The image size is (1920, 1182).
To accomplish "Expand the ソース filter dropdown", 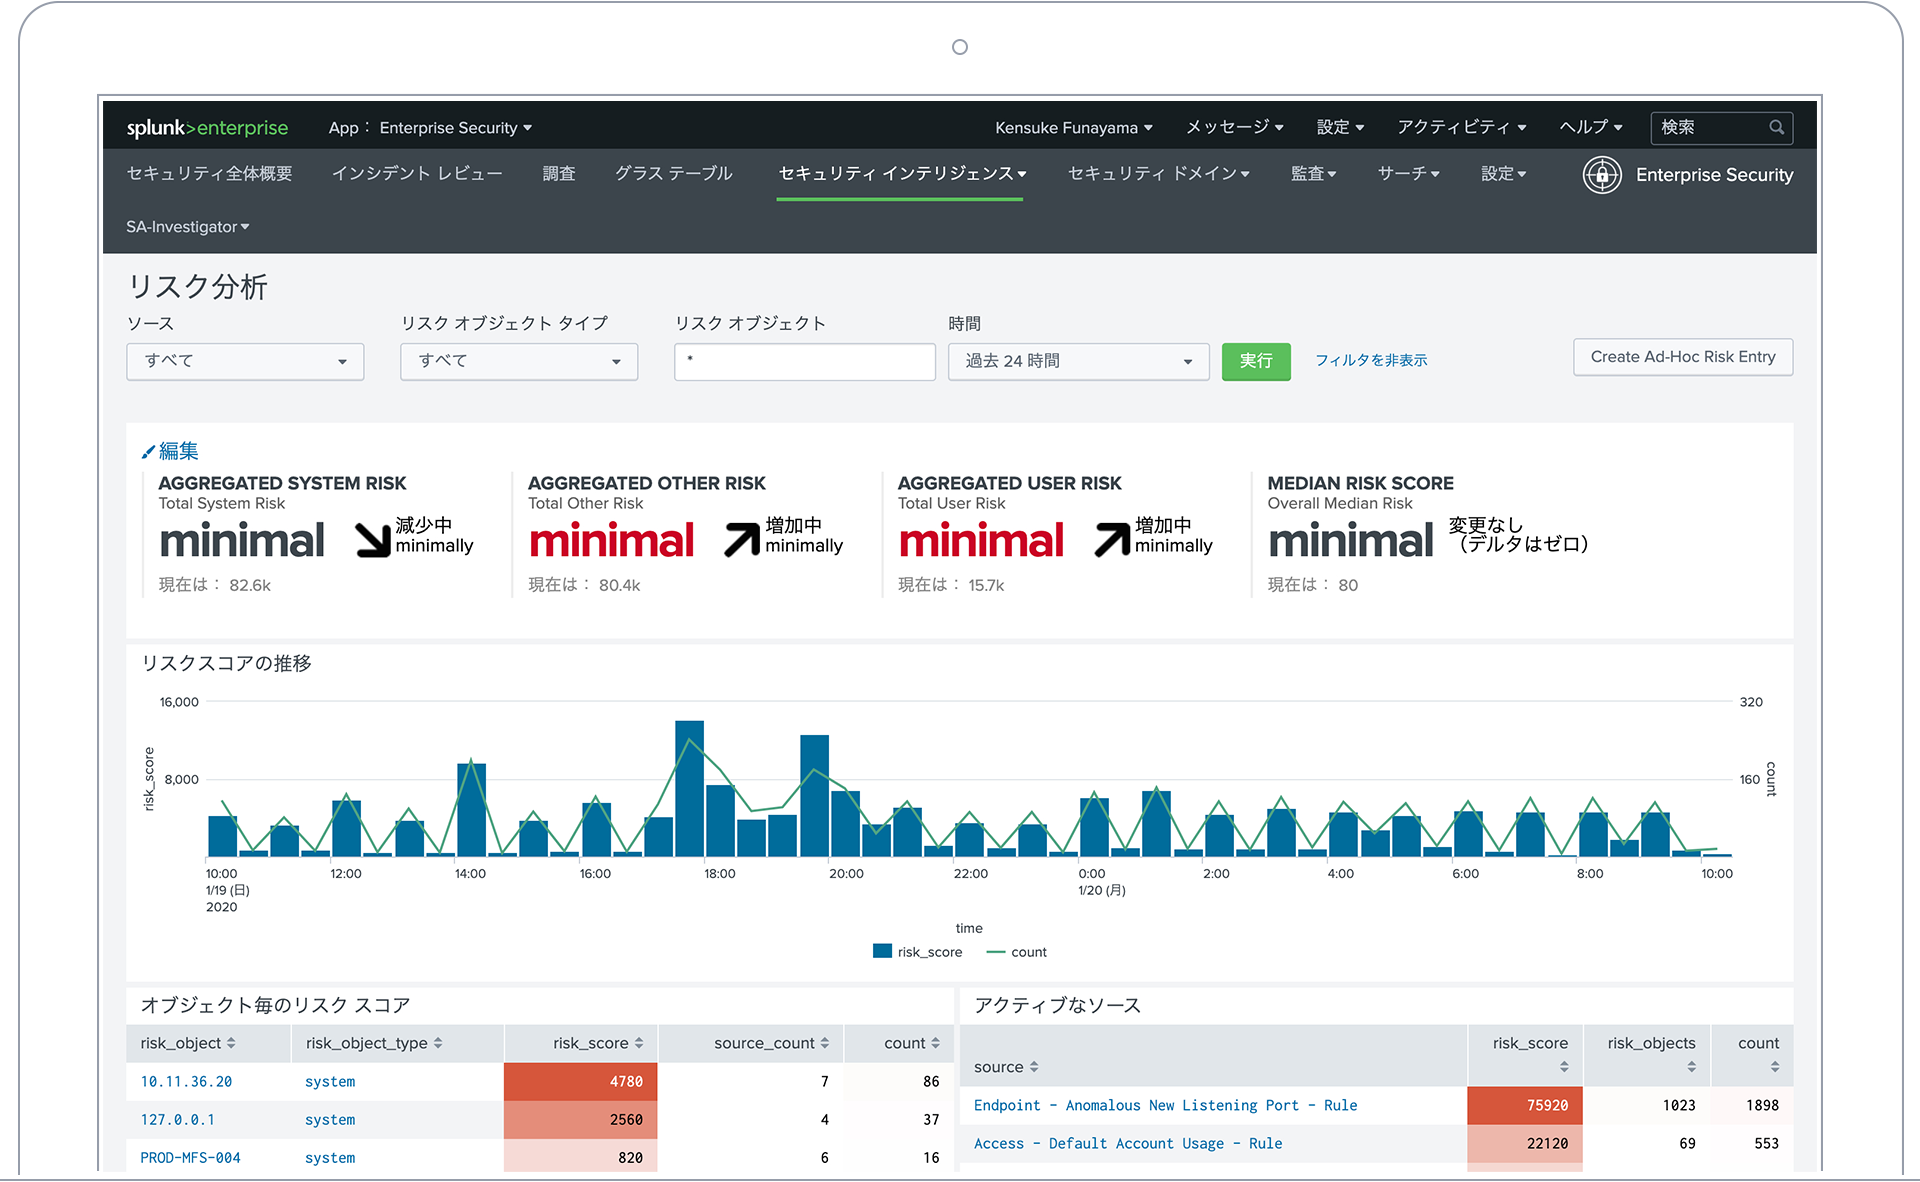I will click(x=245, y=361).
